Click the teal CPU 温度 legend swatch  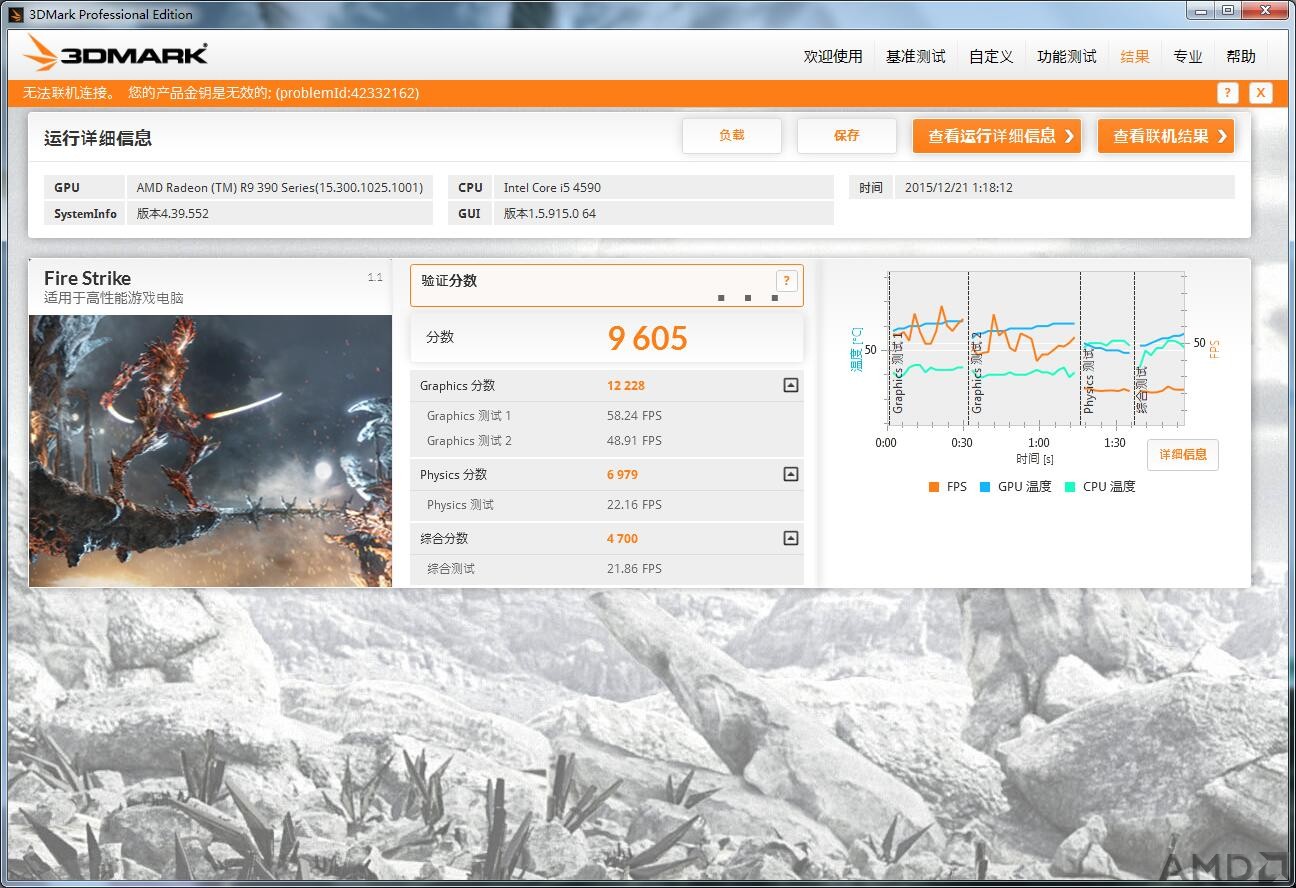tap(1070, 487)
